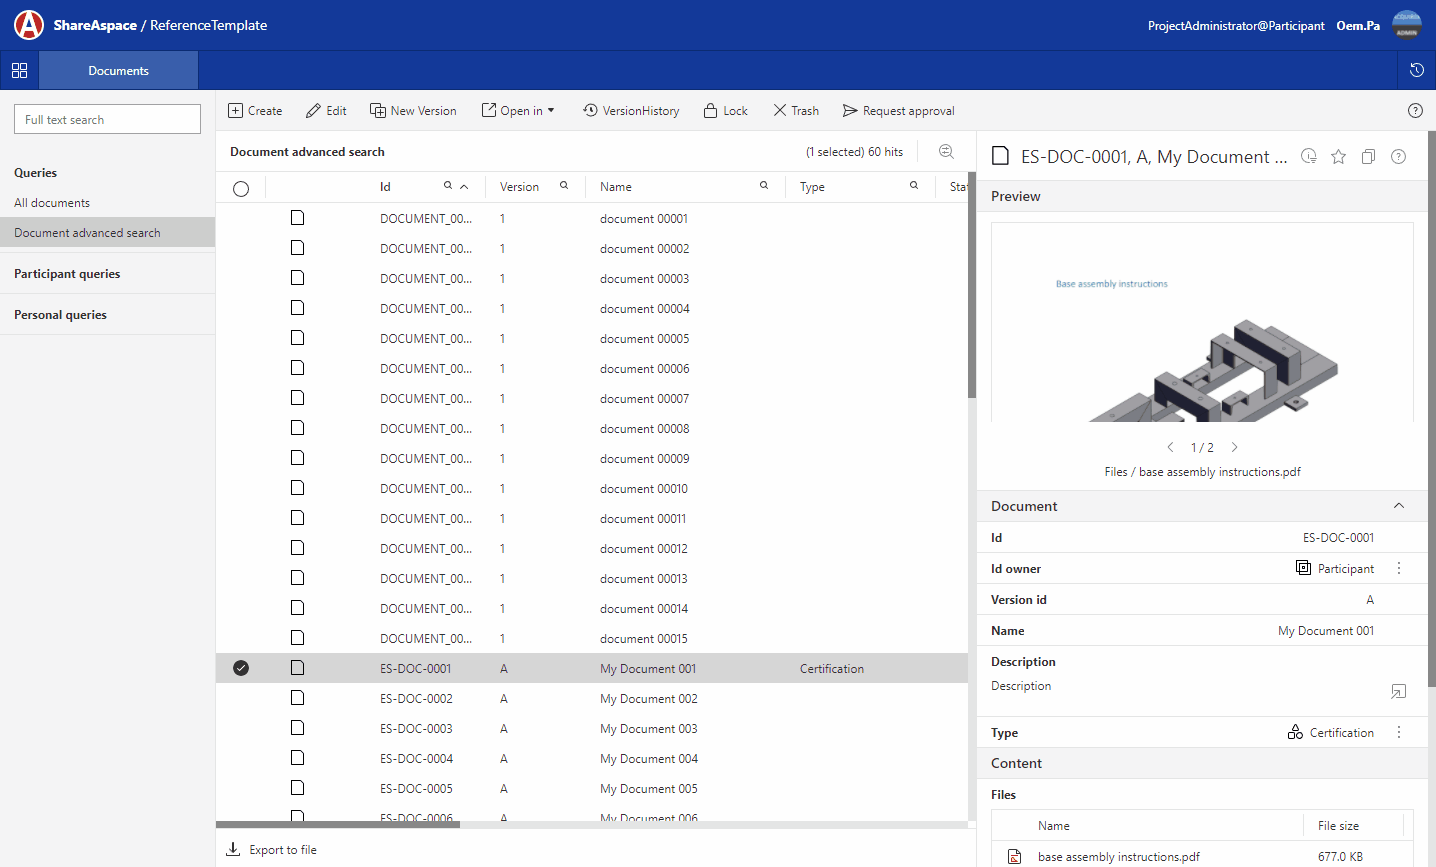Open the options menu next to Certification type
The image size is (1436, 867).
point(1398,732)
